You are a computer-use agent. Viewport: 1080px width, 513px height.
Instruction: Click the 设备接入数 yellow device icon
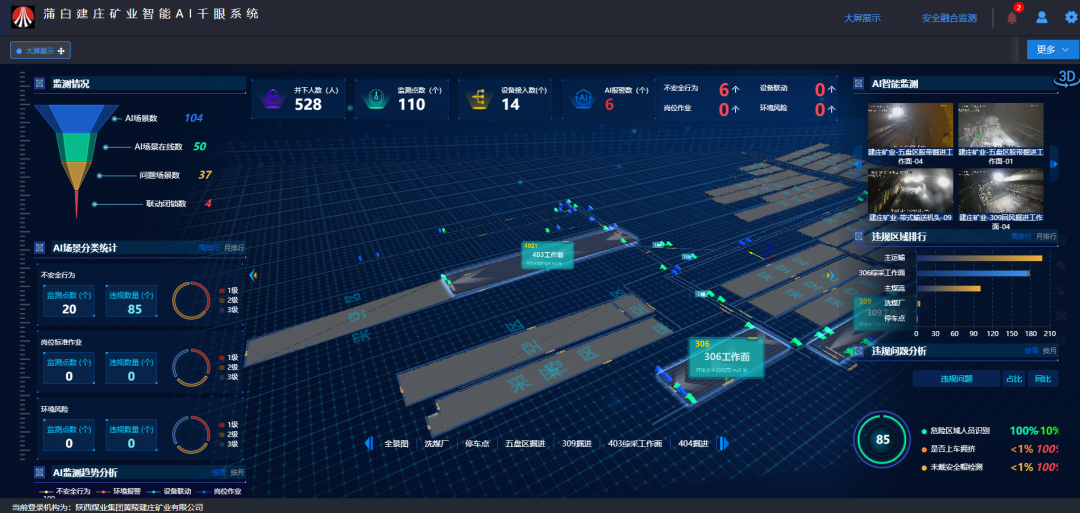479,98
